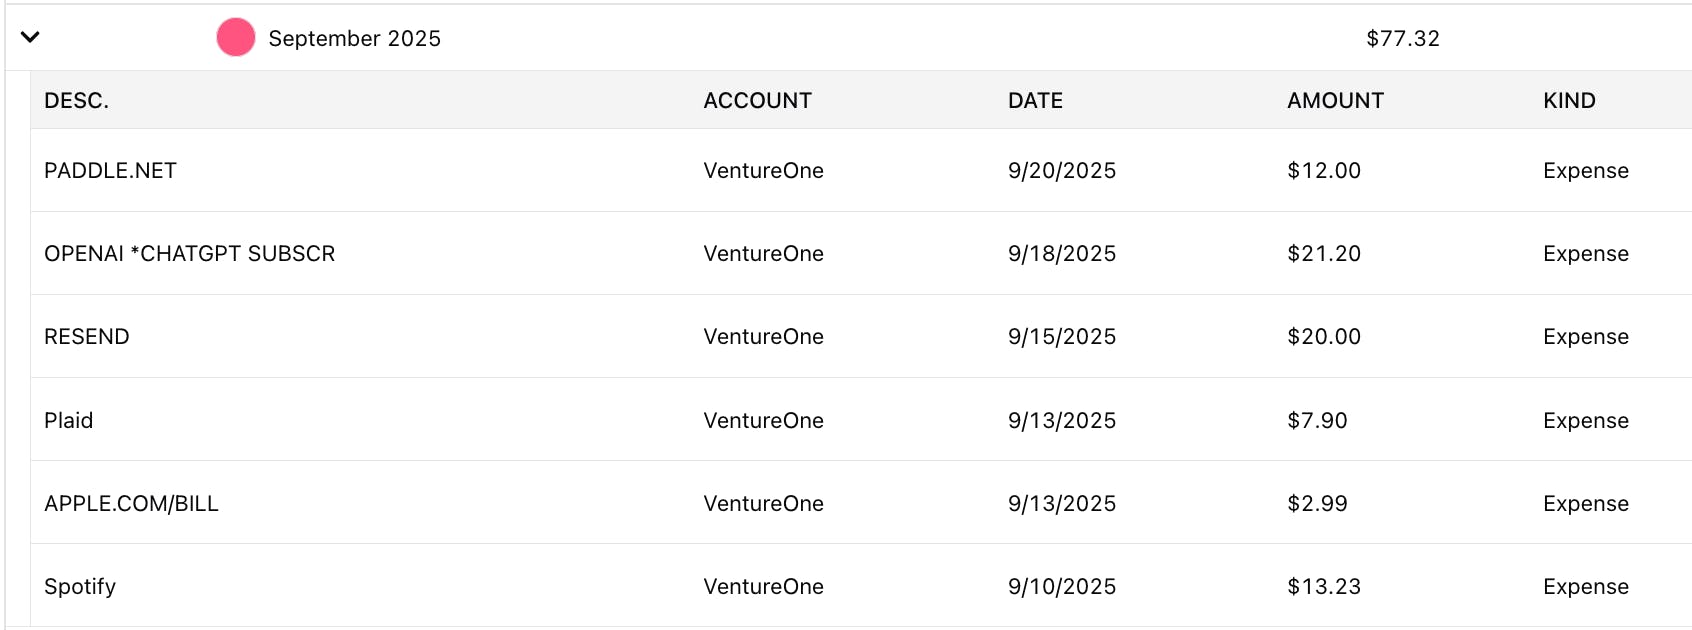Select the PADDLE.NET transaction row
Viewport: 1692px width, 630px height.
(110, 171)
